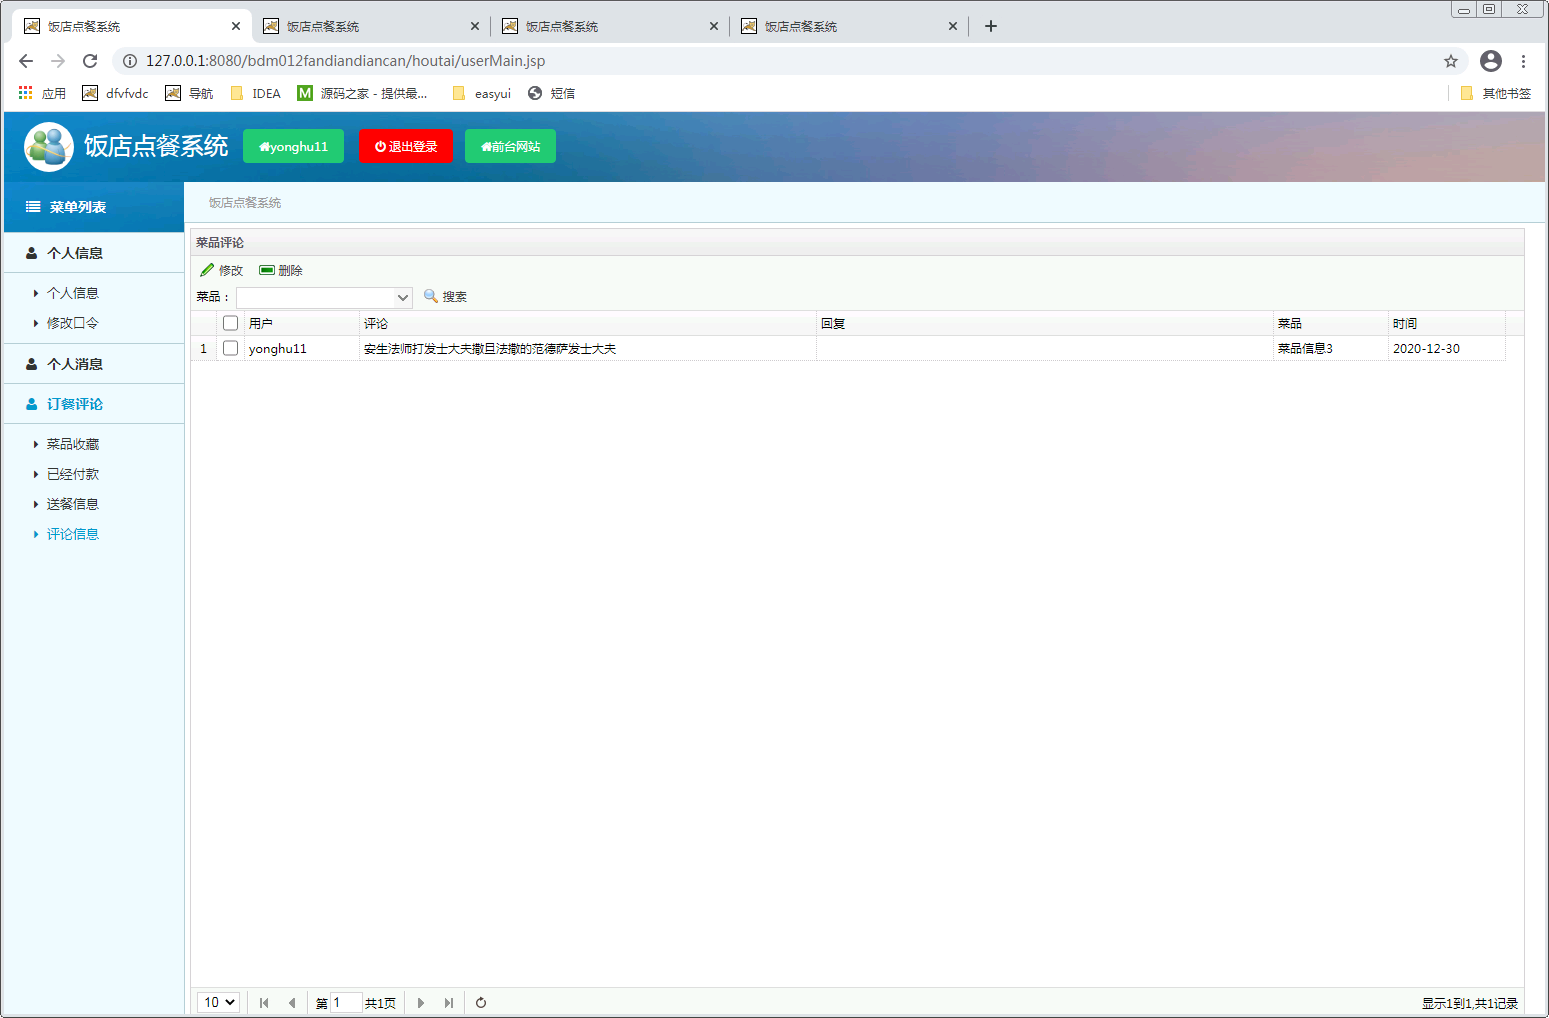Collapse the 订餐评论 sidebar section
The image size is (1549, 1018).
[94, 404]
